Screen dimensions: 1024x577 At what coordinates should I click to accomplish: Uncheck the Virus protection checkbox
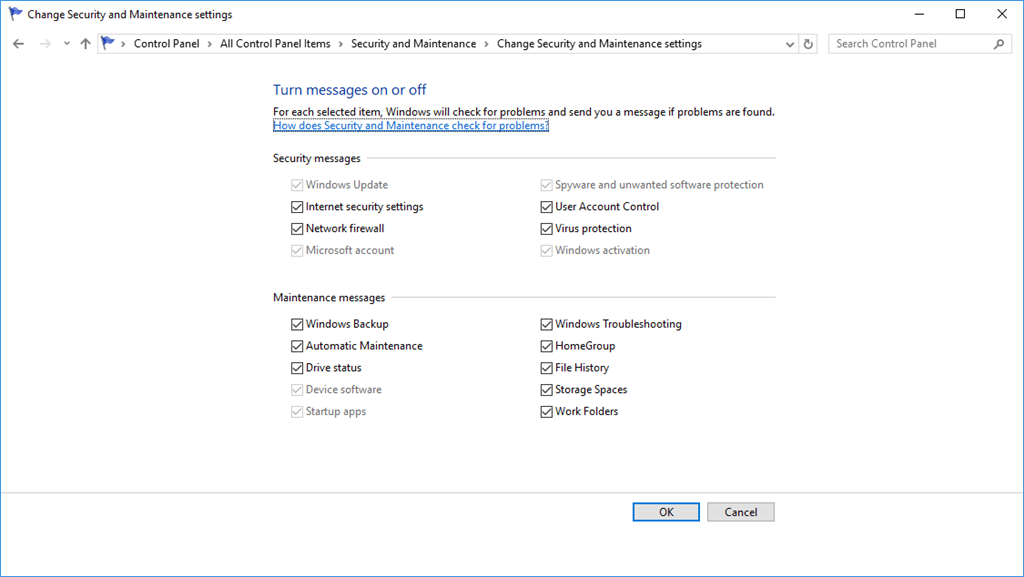546,229
